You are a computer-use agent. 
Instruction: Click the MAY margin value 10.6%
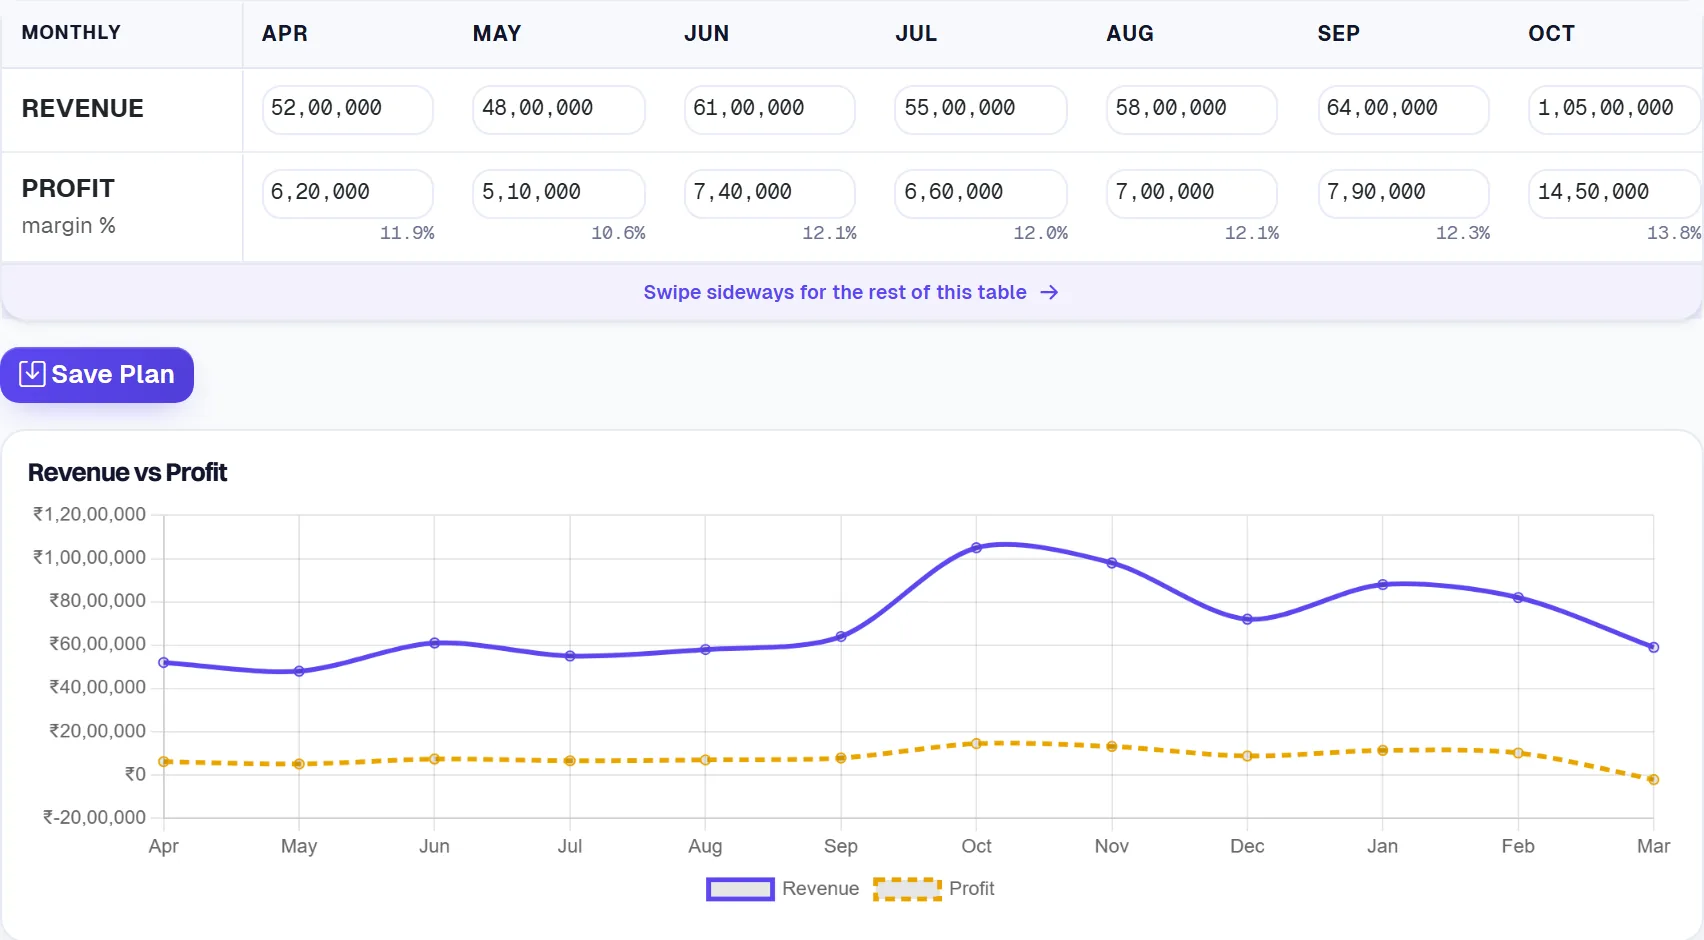(x=618, y=233)
